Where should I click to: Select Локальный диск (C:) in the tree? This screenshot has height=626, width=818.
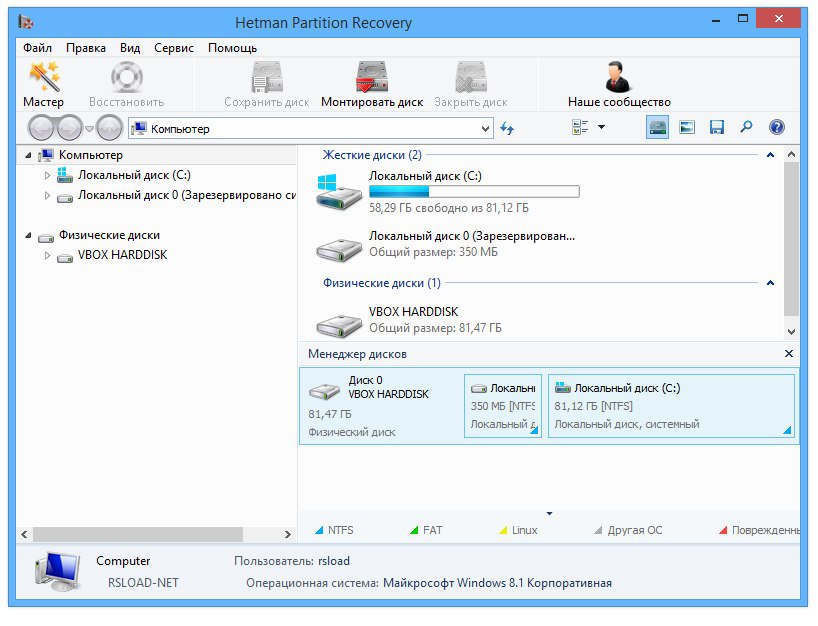[134, 175]
